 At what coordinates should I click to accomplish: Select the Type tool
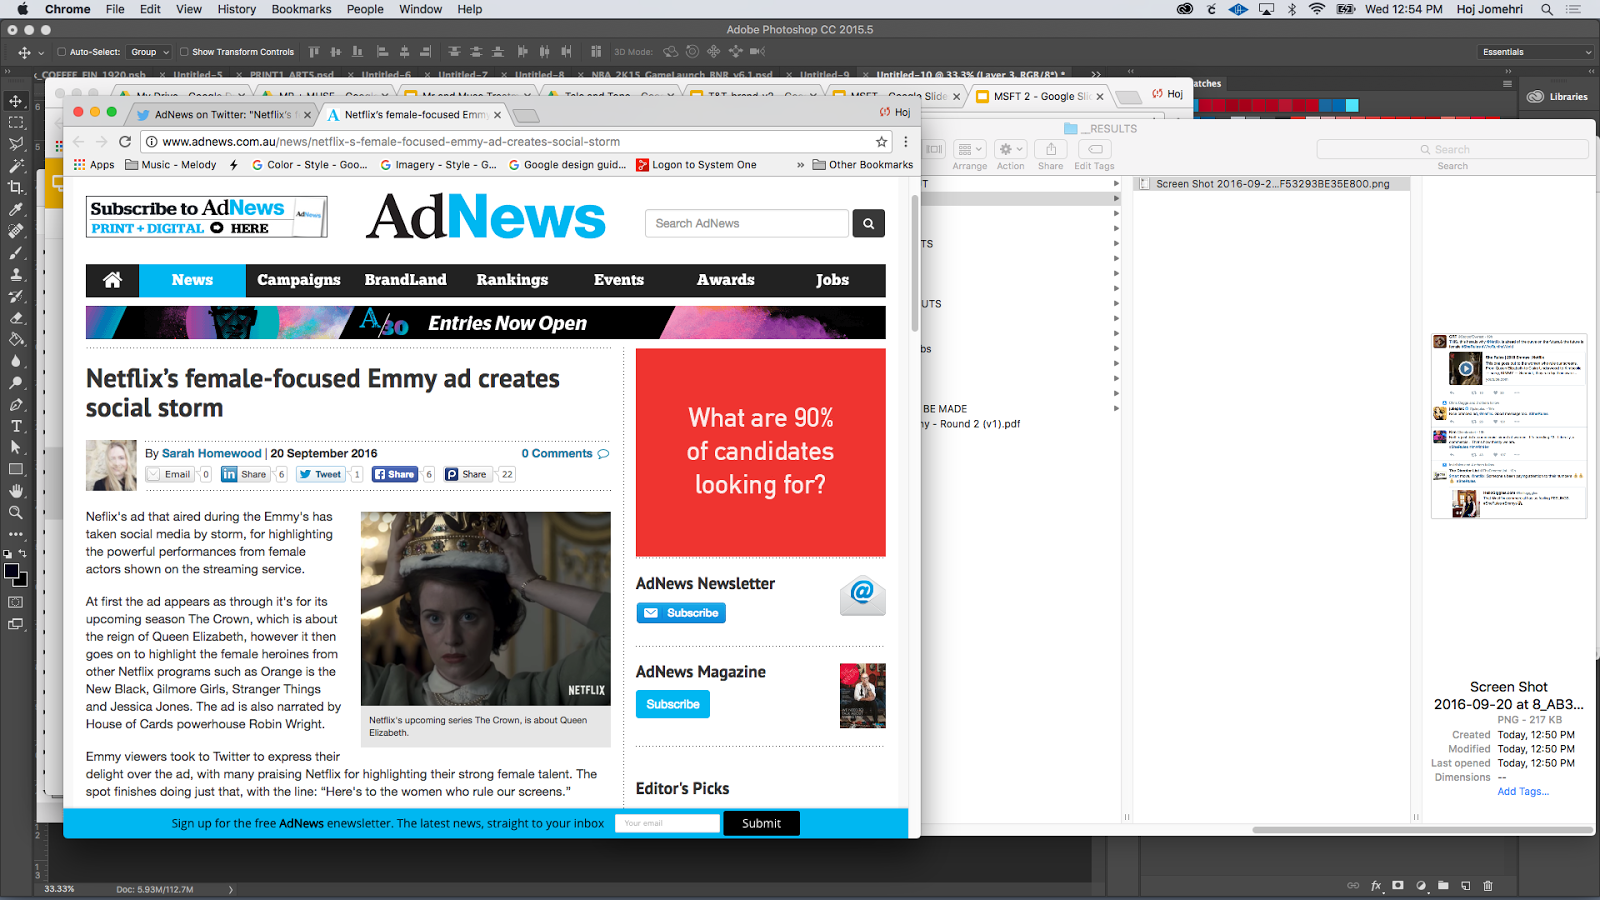pos(16,426)
